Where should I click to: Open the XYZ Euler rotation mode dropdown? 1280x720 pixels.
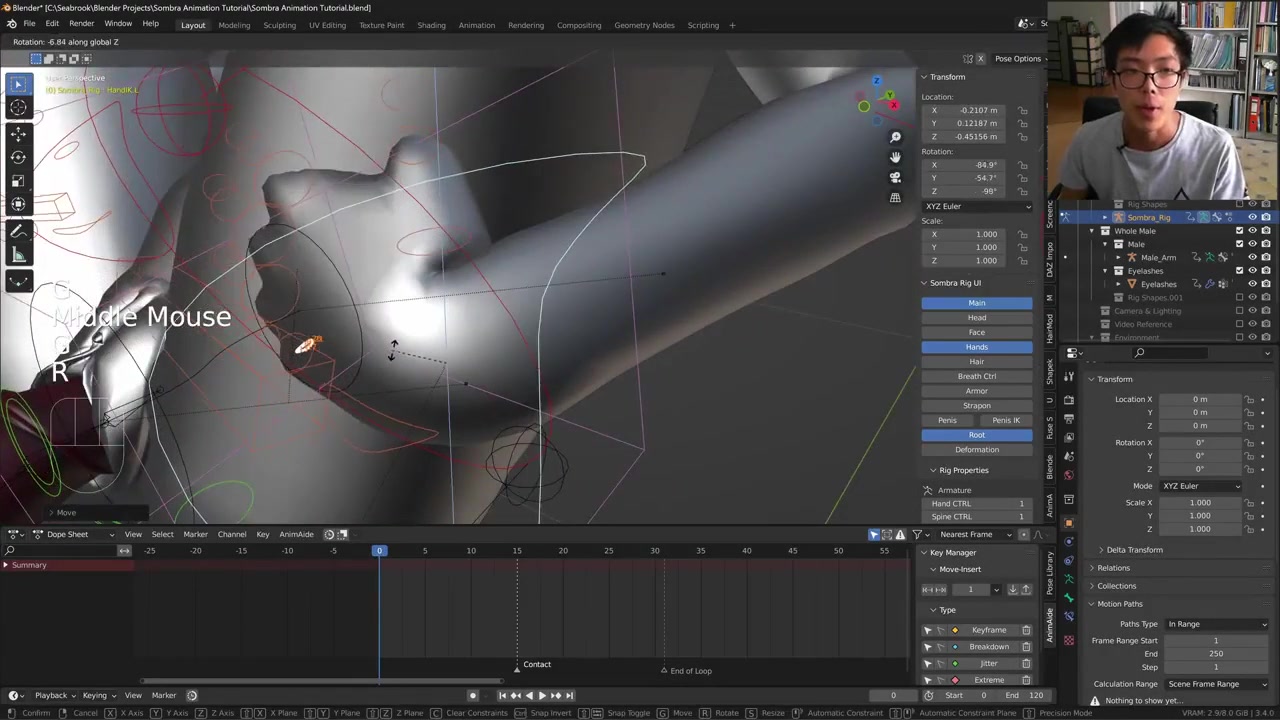click(x=1201, y=486)
